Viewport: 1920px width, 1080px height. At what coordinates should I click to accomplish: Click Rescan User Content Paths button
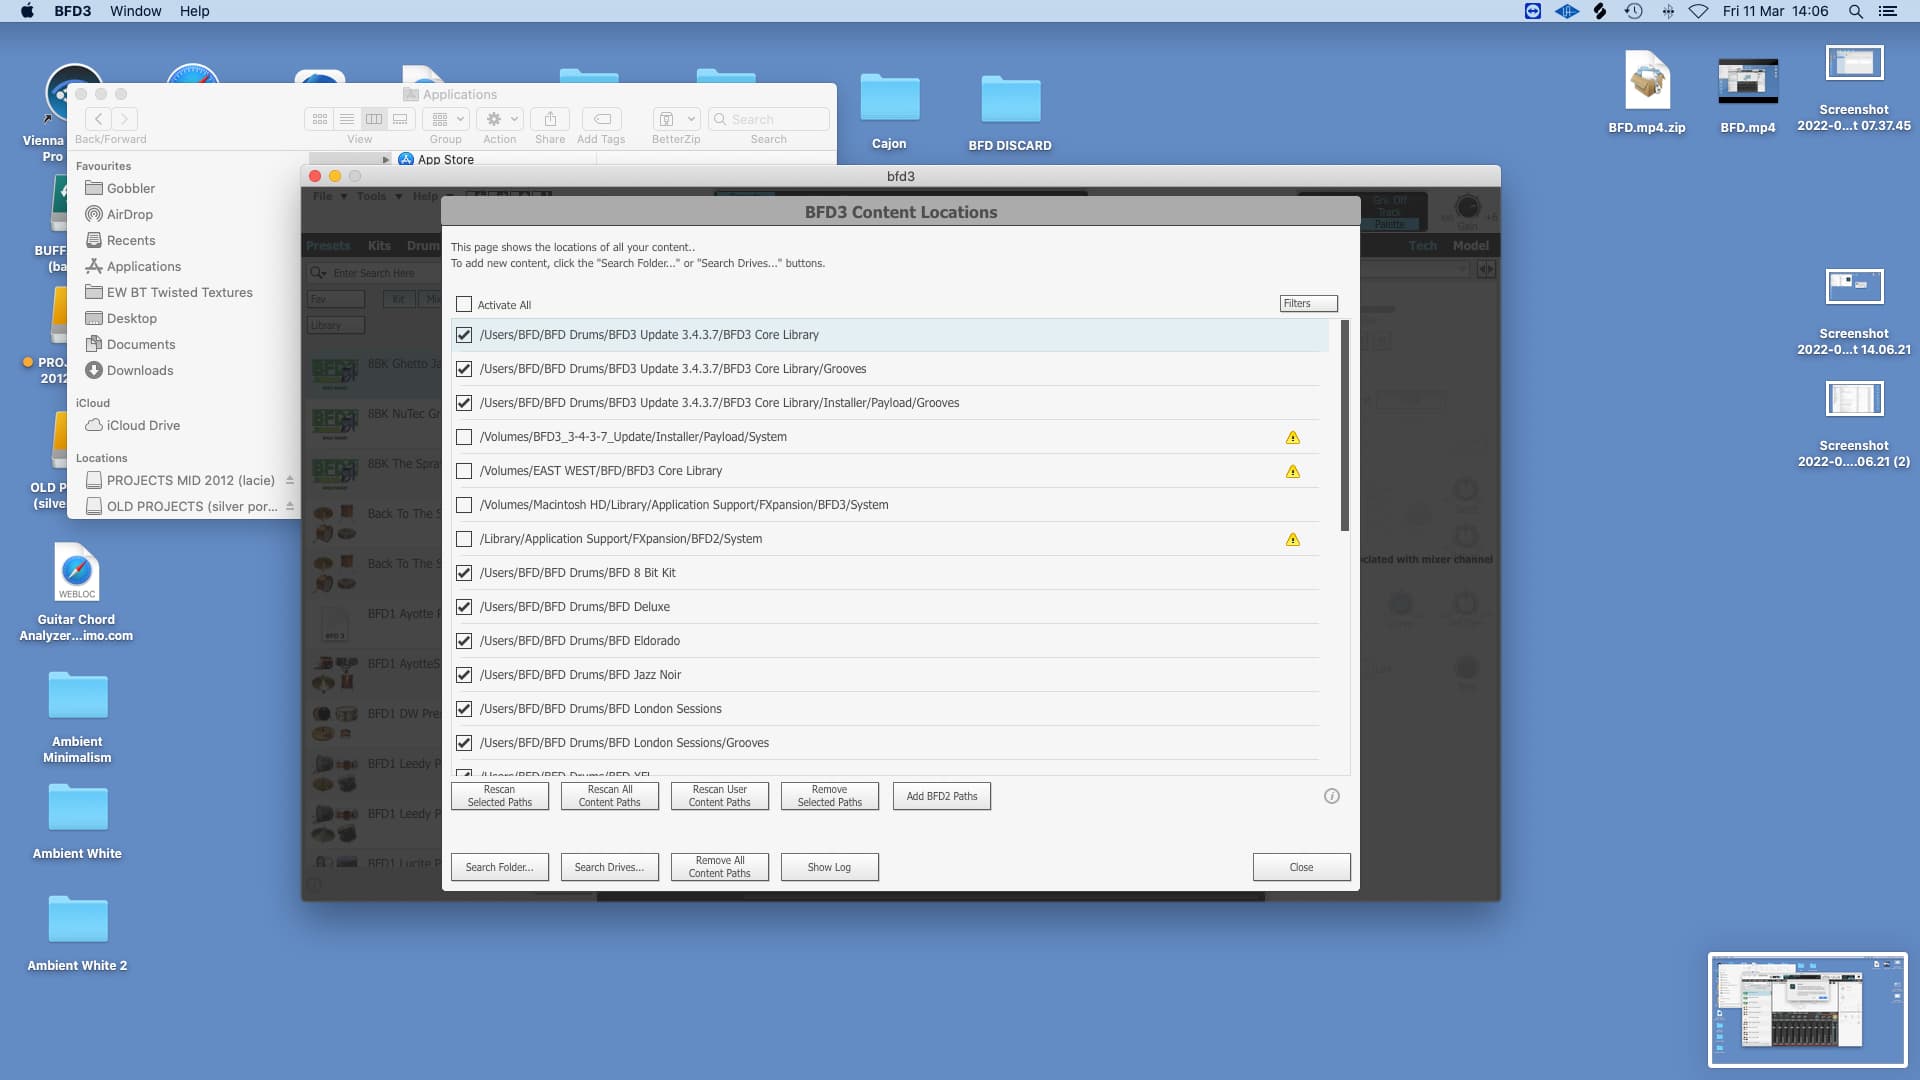coord(720,796)
